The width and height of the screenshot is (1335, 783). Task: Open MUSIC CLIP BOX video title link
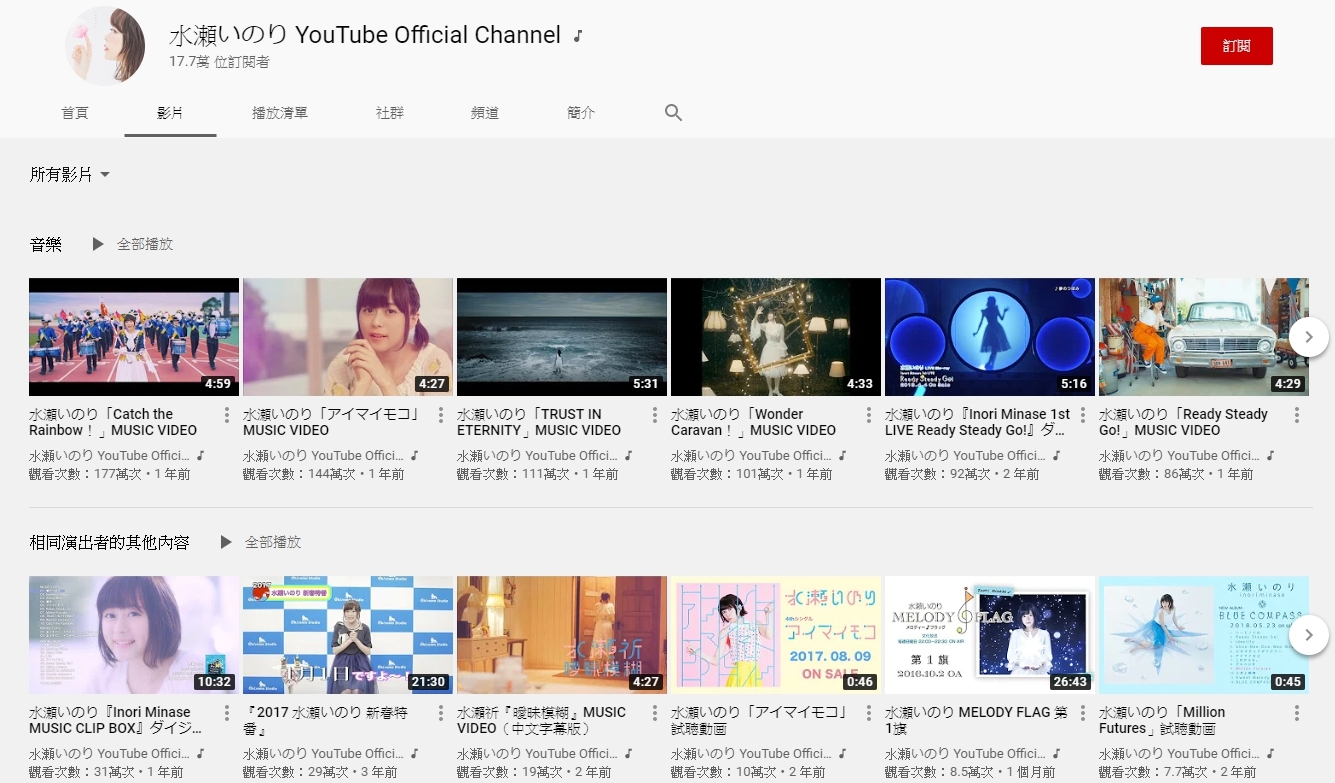point(116,720)
